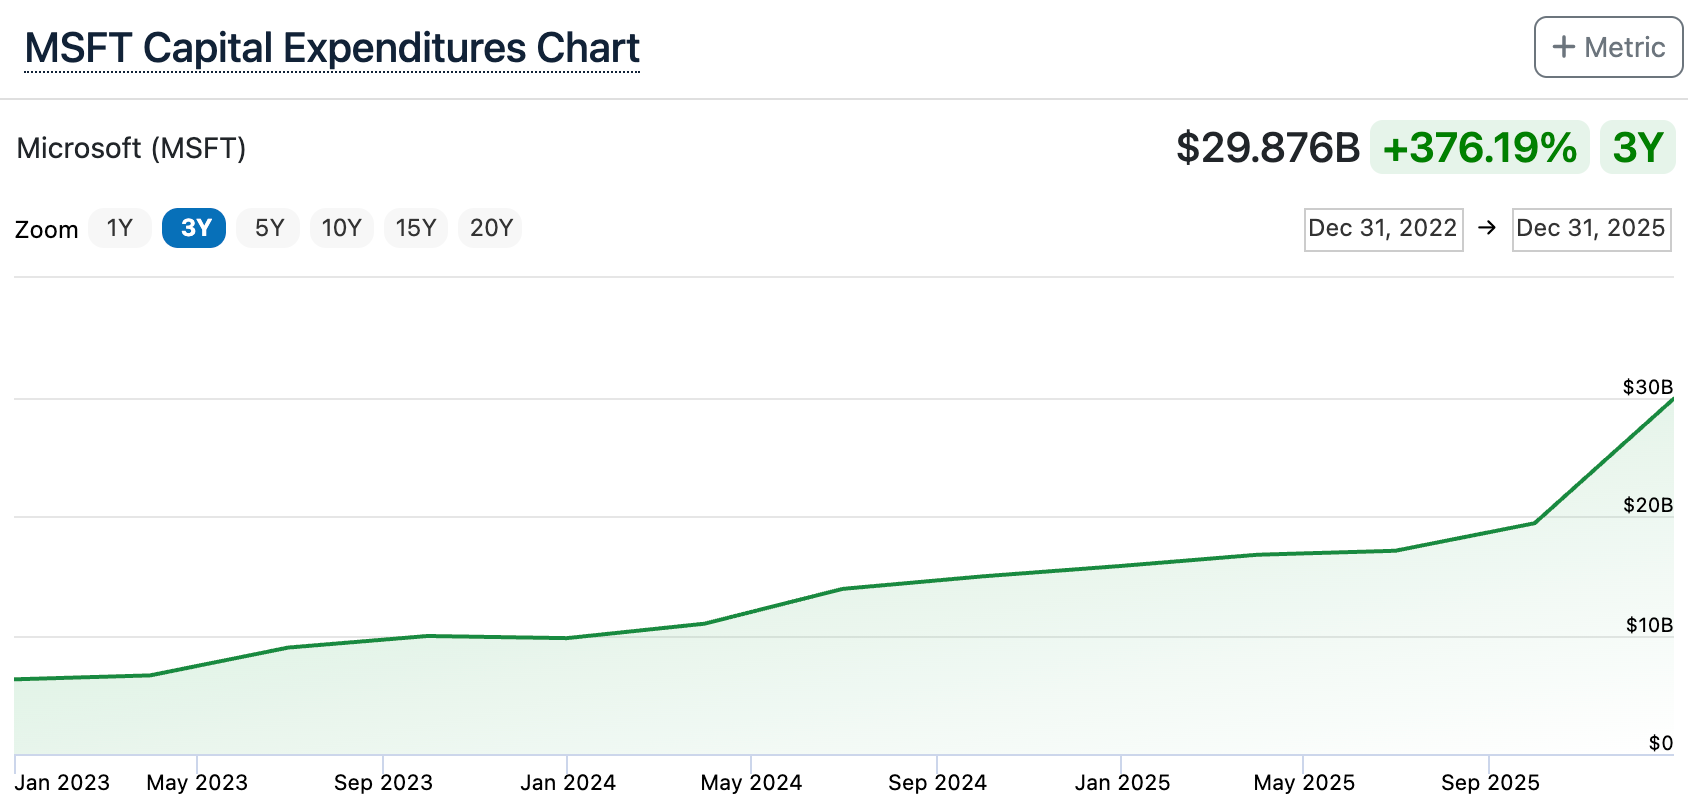The height and width of the screenshot is (810, 1688).
Task: Click the Jan 2024 x-axis label
Action: 568,782
